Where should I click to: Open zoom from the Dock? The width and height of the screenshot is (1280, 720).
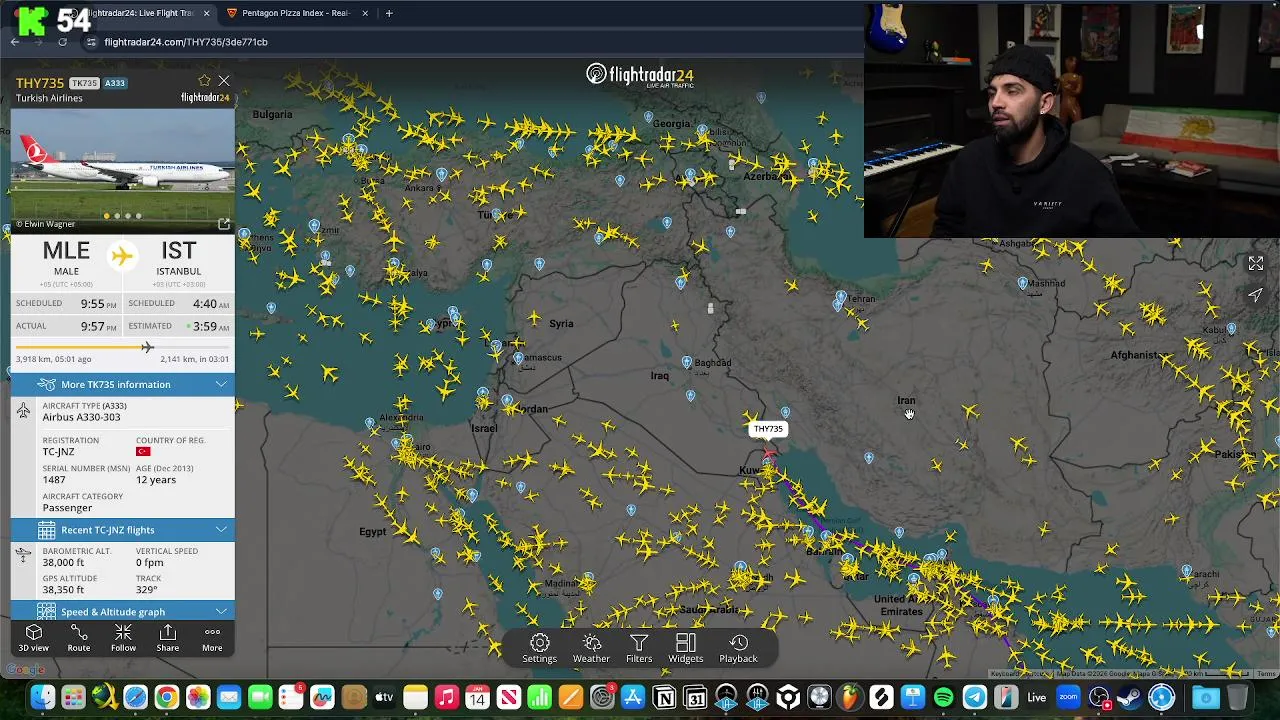1068,697
